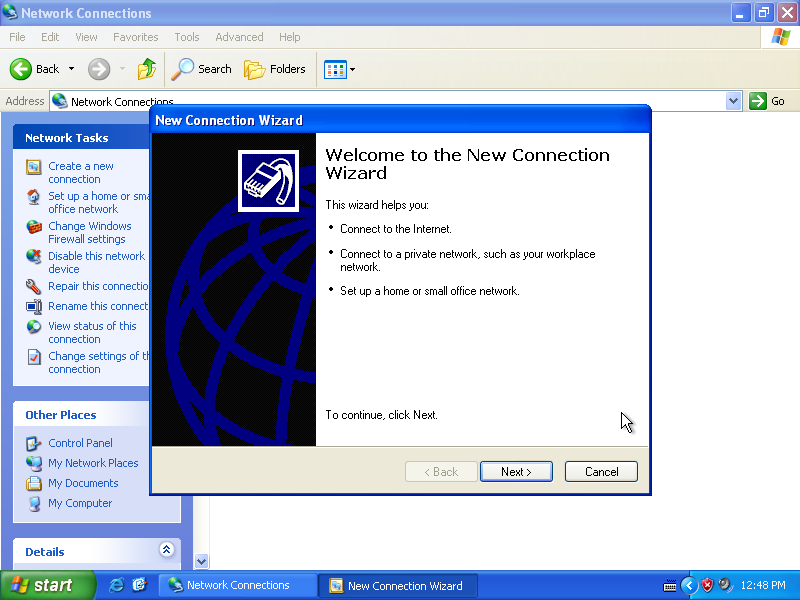Open the Advanced menu

point(239,37)
